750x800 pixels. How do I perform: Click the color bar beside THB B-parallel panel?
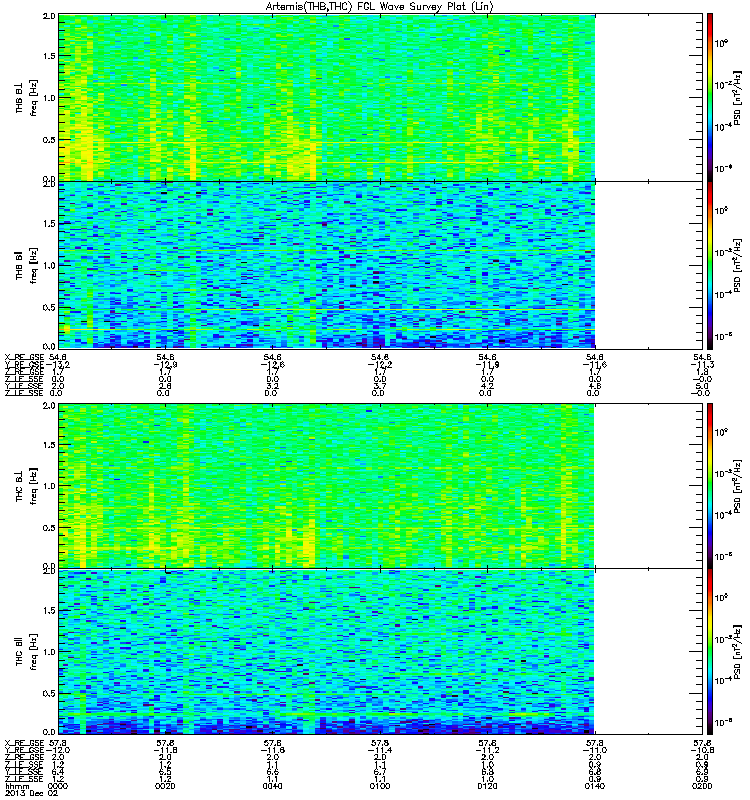point(710,265)
